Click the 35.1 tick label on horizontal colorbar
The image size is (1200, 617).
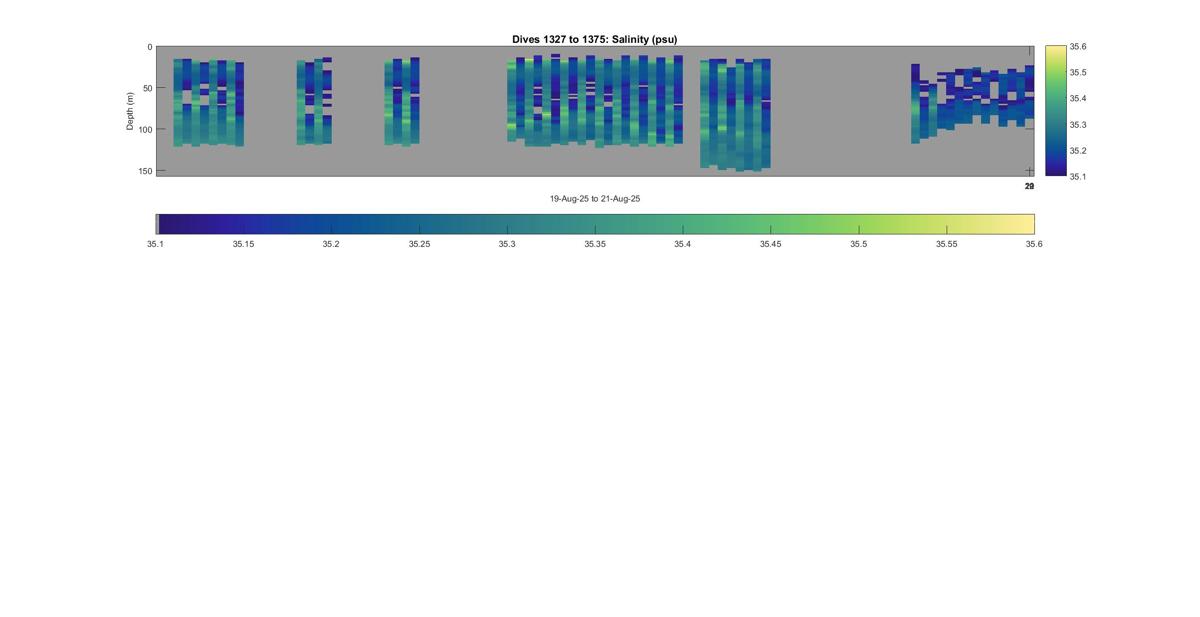click(x=155, y=243)
